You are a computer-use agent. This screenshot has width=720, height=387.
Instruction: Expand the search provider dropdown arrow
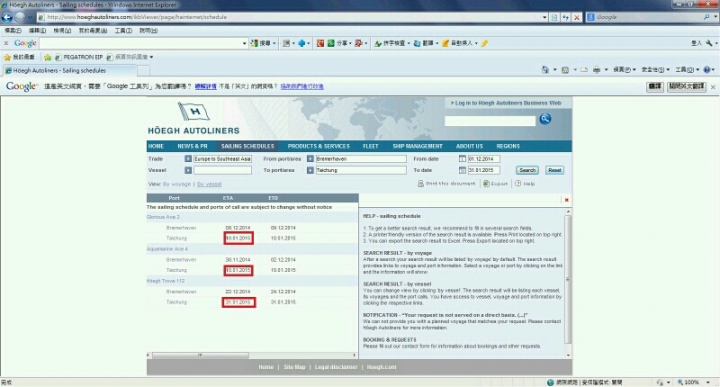[715, 17]
